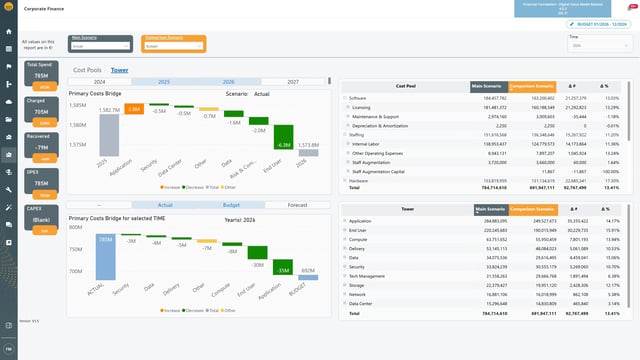Click the orange button under Recovered
The width and height of the screenshot is (640, 360).
click(x=44, y=159)
